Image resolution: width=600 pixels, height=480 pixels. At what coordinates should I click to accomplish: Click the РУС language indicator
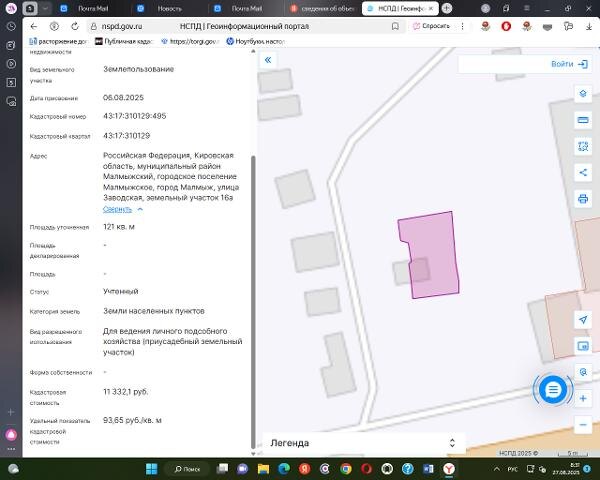tap(512, 469)
